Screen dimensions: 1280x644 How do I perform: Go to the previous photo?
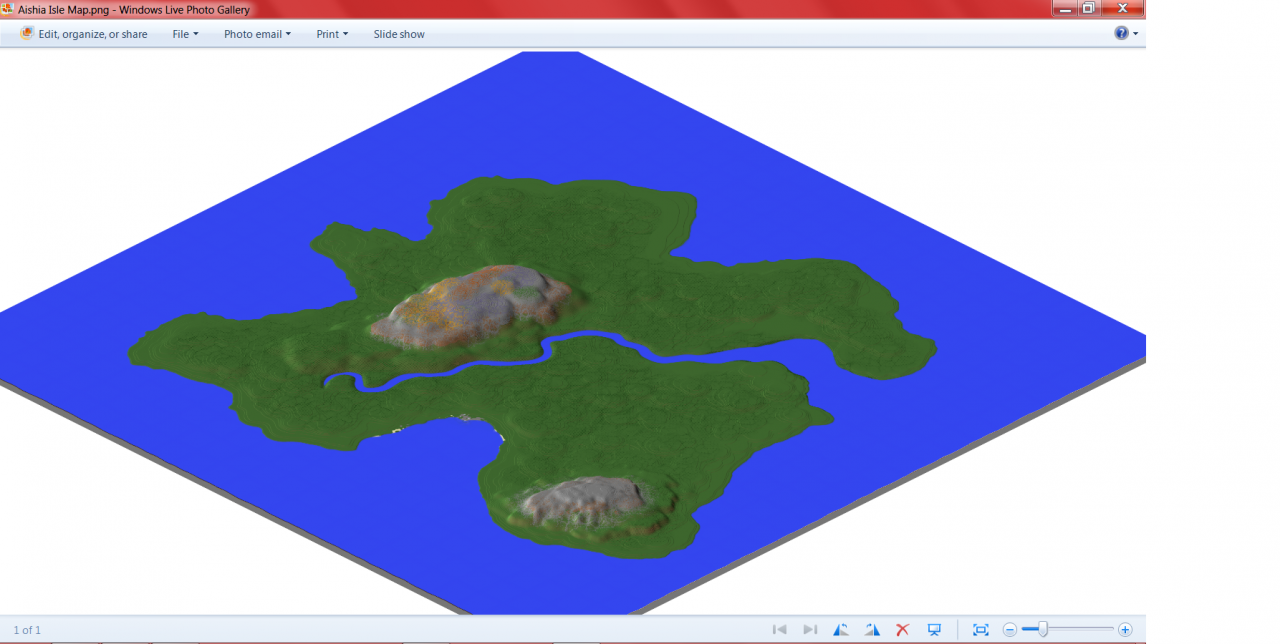(779, 629)
